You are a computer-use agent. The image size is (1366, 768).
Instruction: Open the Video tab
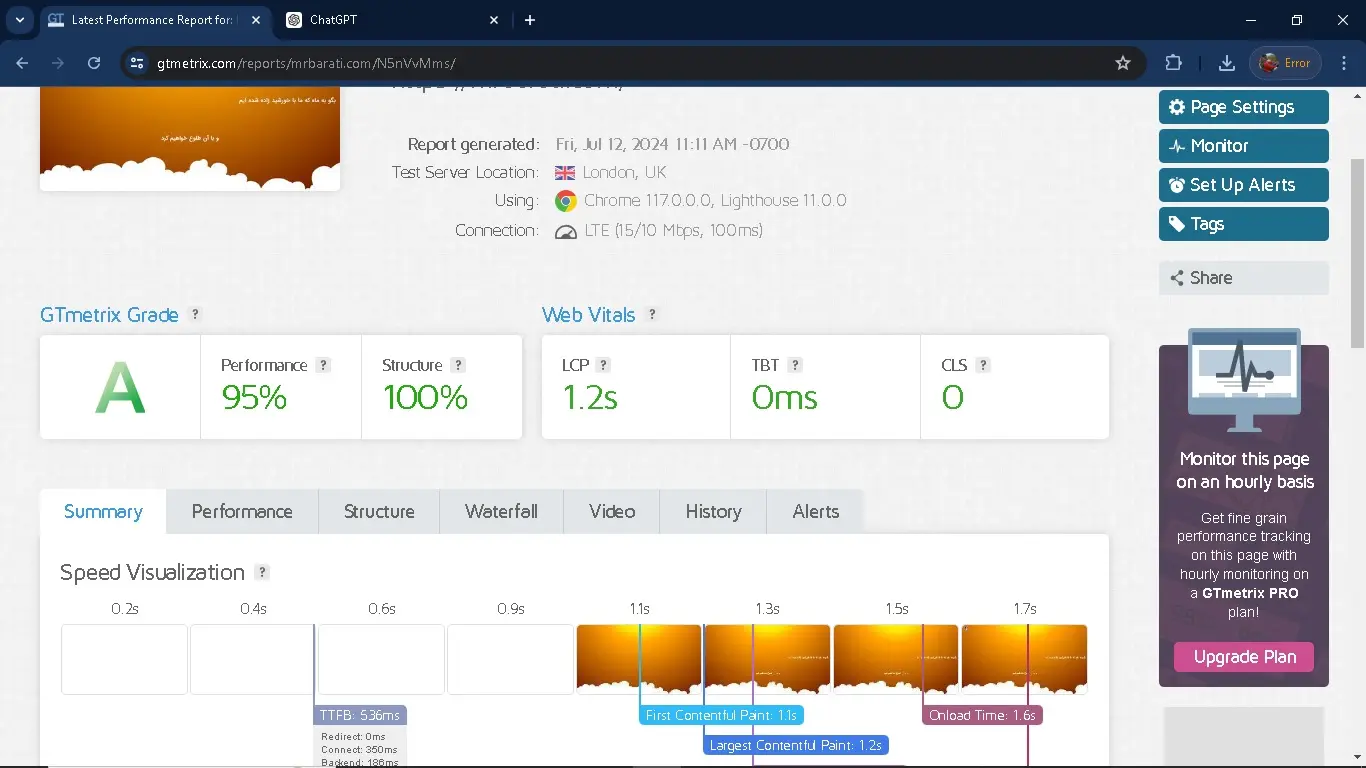612,511
